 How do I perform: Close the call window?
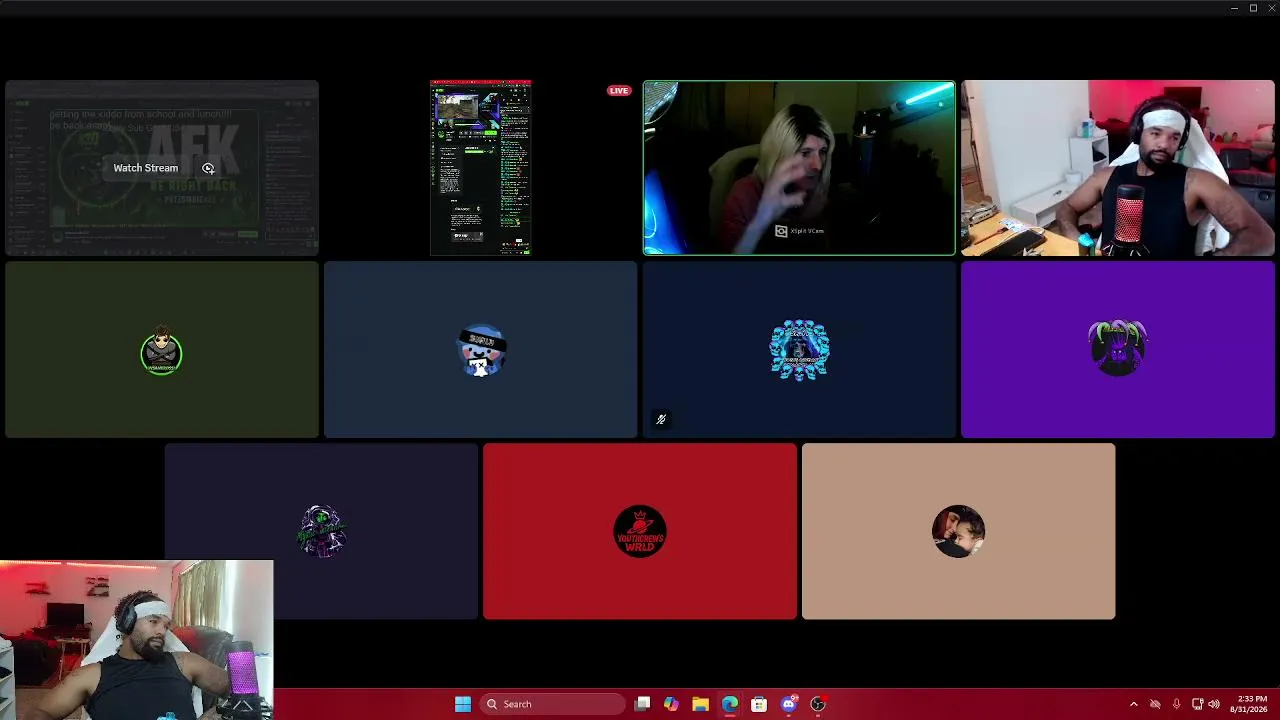pyautogui.click(x=1270, y=8)
